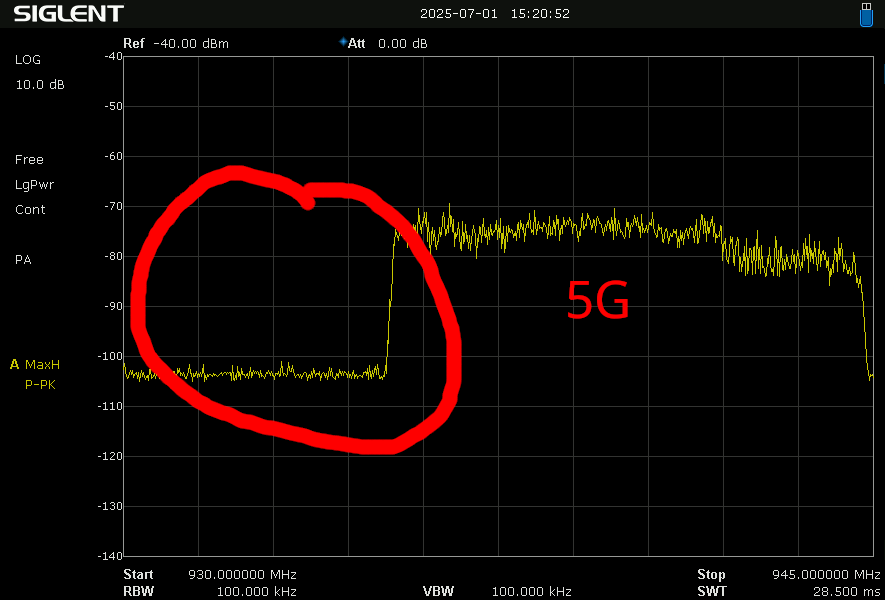Select the LgPwr average type label
The image size is (885, 600).
pos(34,185)
